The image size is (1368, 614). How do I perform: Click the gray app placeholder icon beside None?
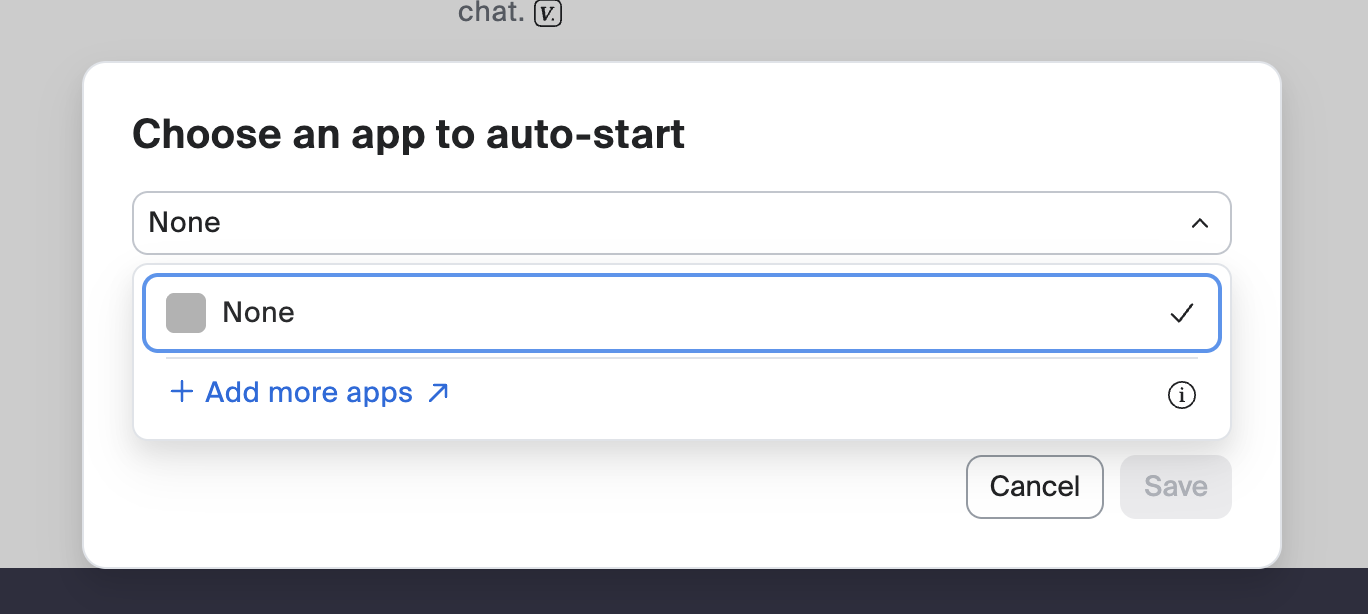[x=186, y=313]
